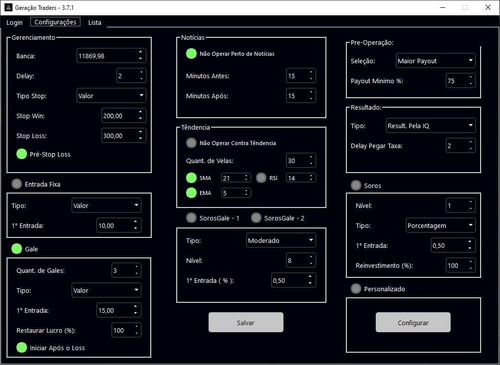Image resolution: width=500 pixels, height=365 pixels.
Task: Toggle Iniciar Após o Loss
Action: click(x=22, y=347)
